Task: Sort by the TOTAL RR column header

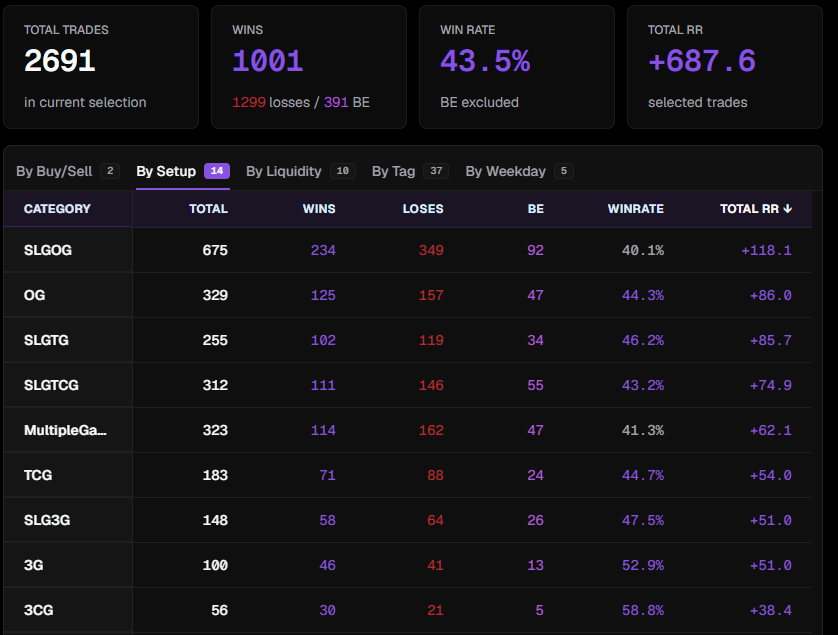Action: pos(755,209)
